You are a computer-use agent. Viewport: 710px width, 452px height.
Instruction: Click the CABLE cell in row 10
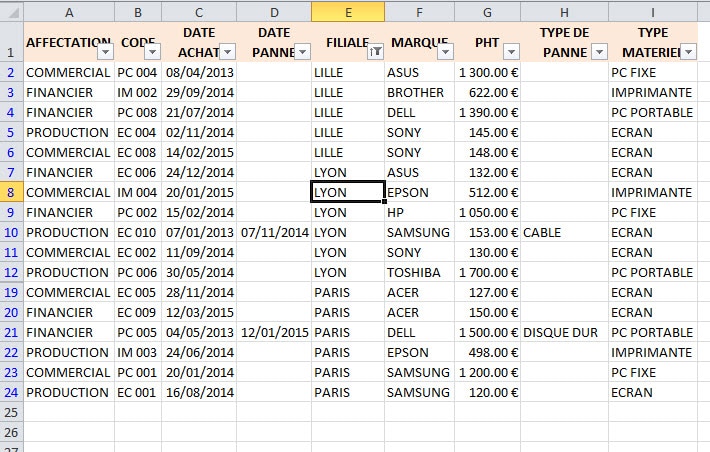(564, 232)
